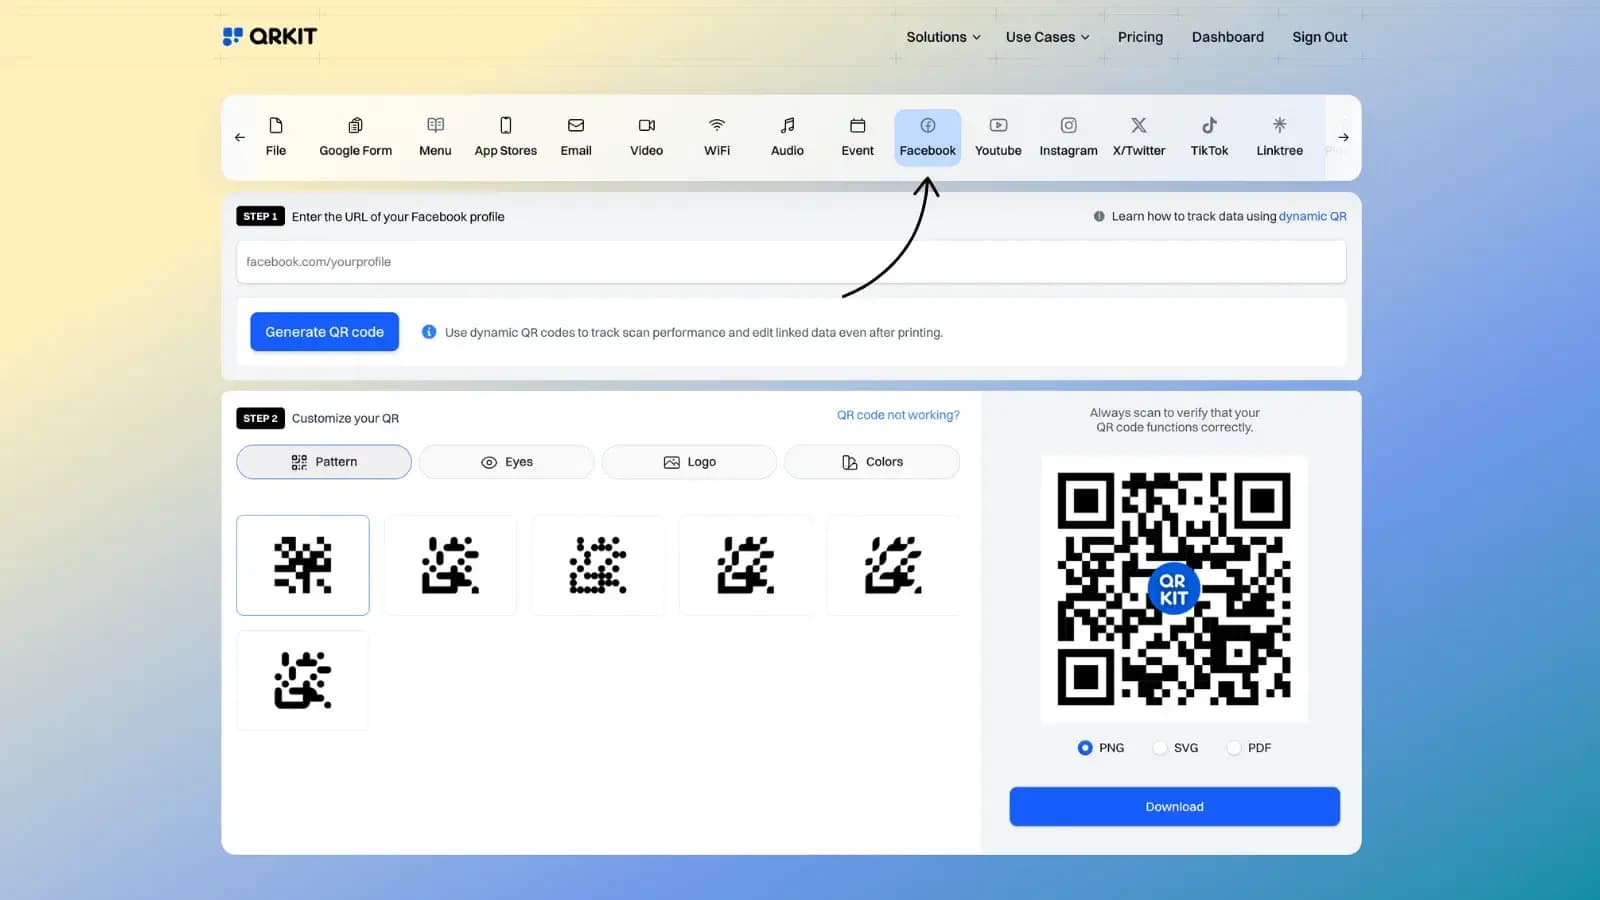Image resolution: width=1600 pixels, height=900 pixels.
Task: Select the File QR type icon
Action: pyautogui.click(x=275, y=137)
